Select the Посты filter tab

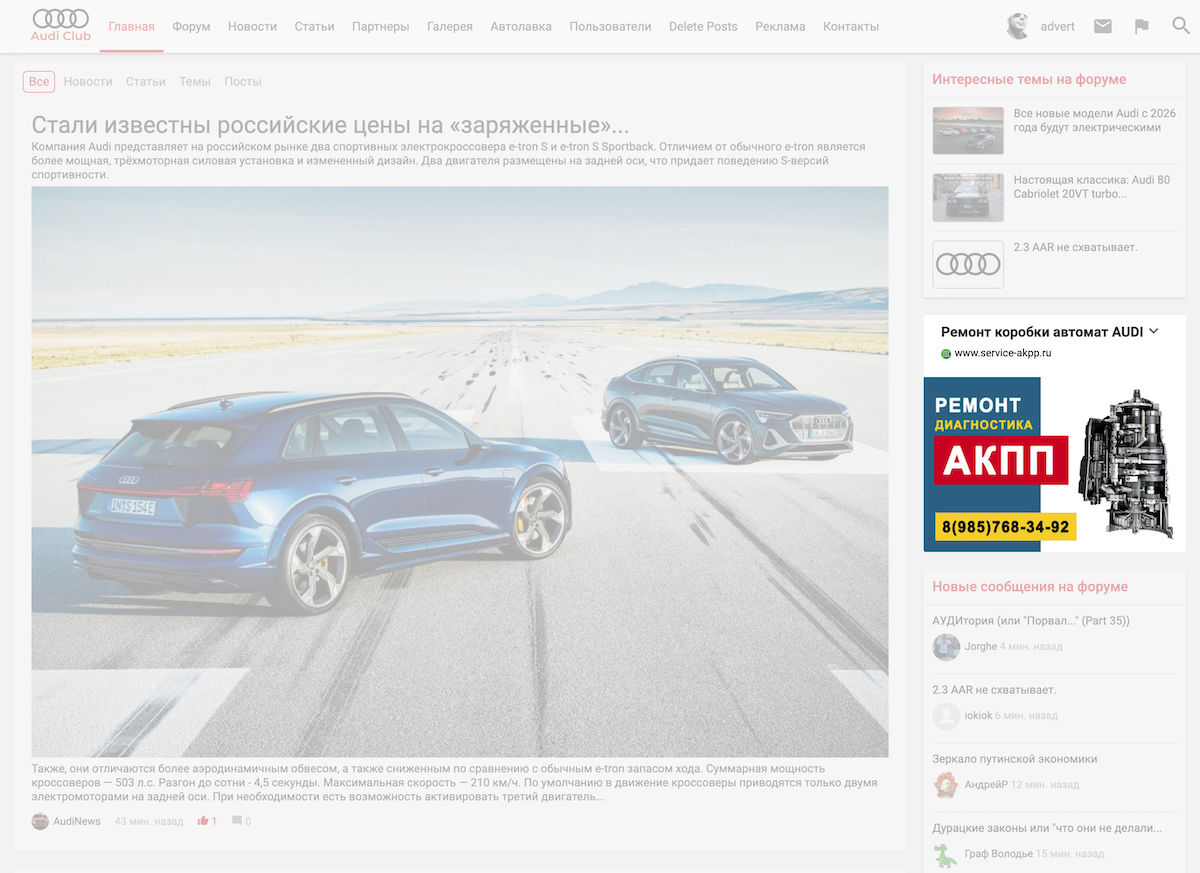pos(243,82)
